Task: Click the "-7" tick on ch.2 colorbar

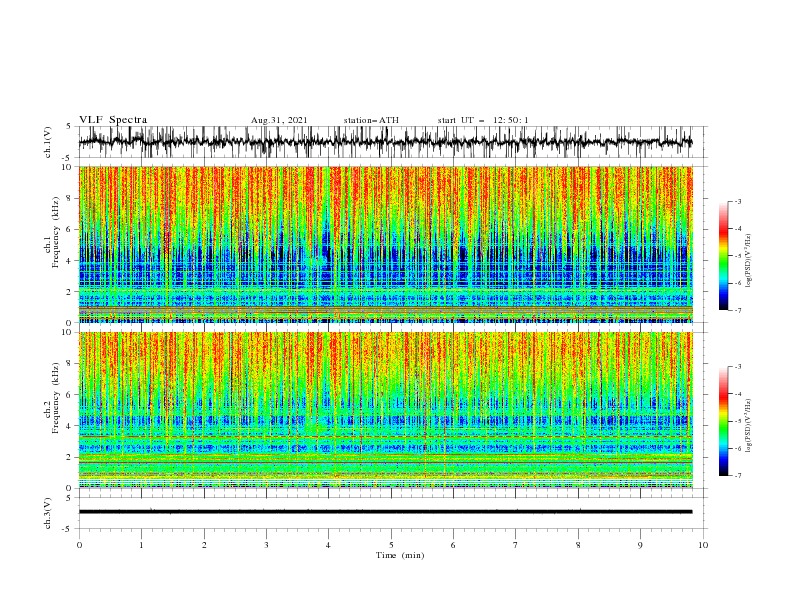Action: pyautogui.click(x=737, y=475)
